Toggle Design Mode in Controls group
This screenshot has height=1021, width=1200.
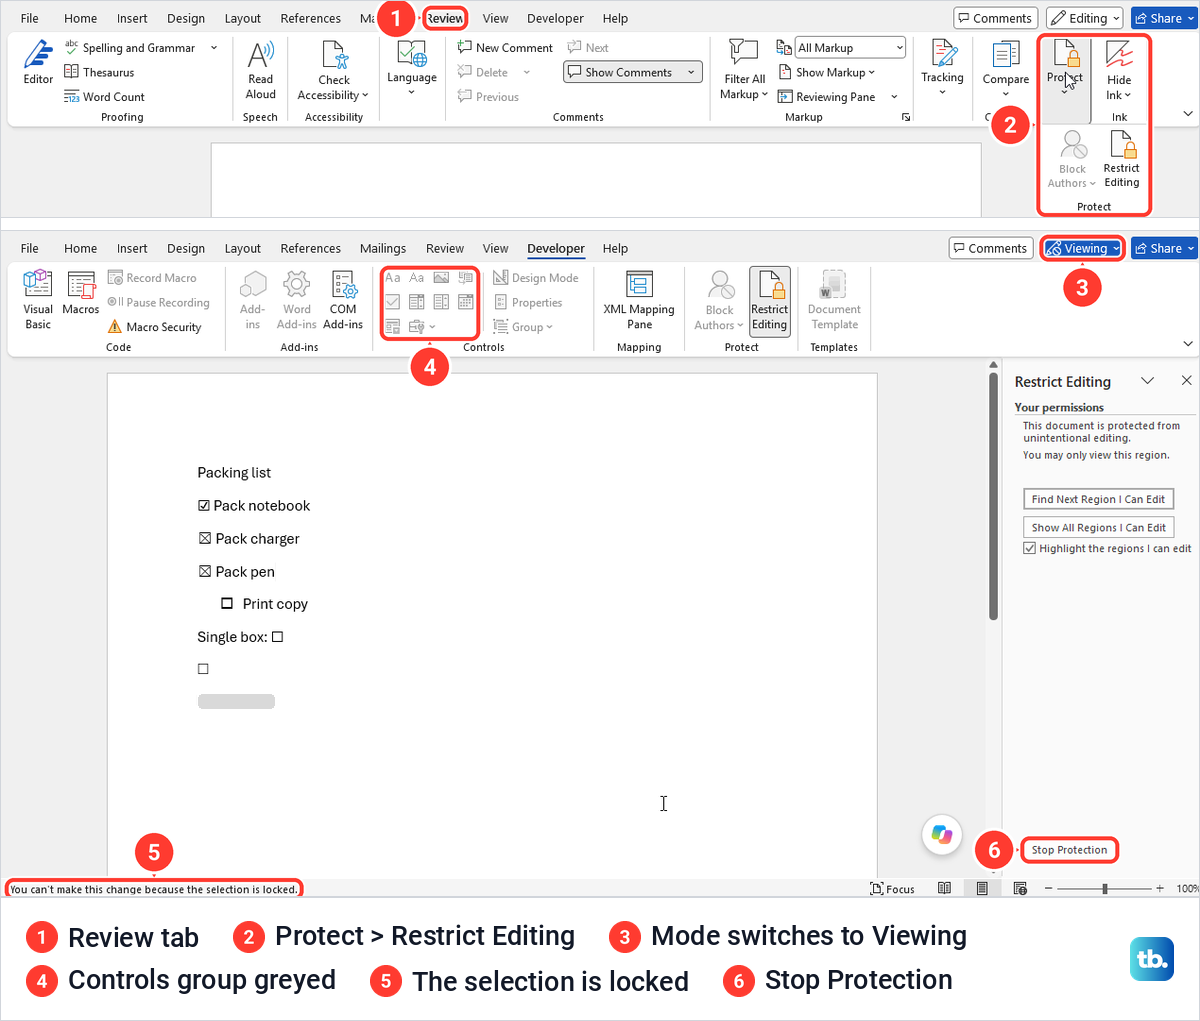536,278
